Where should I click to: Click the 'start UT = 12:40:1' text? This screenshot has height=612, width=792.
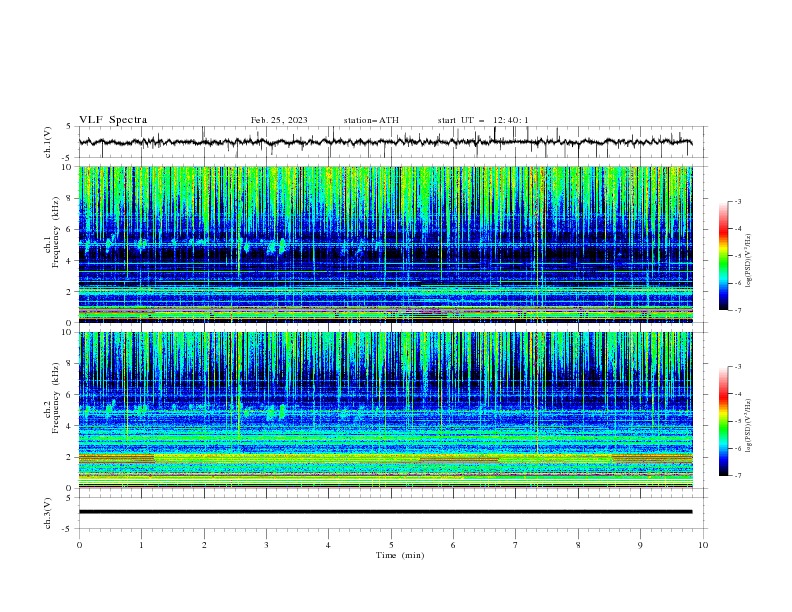483,120
